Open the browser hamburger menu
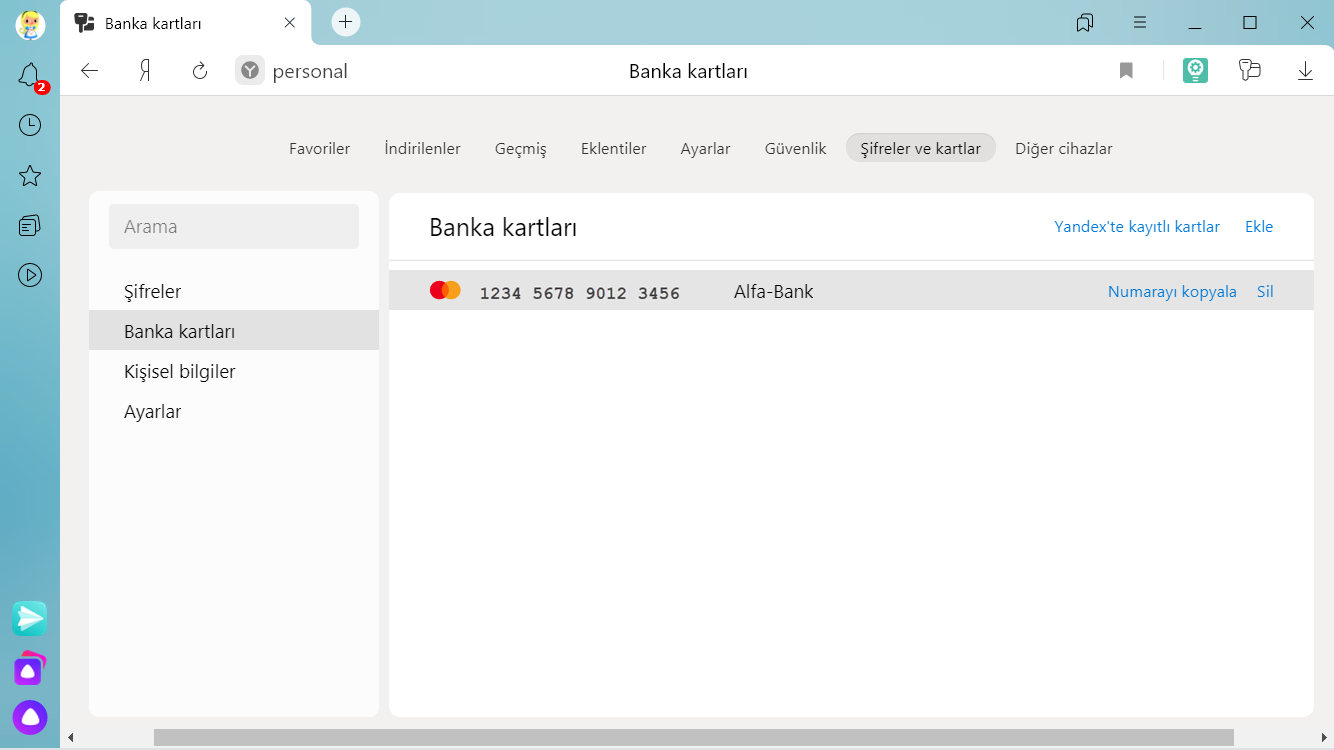 (1140, 22)
